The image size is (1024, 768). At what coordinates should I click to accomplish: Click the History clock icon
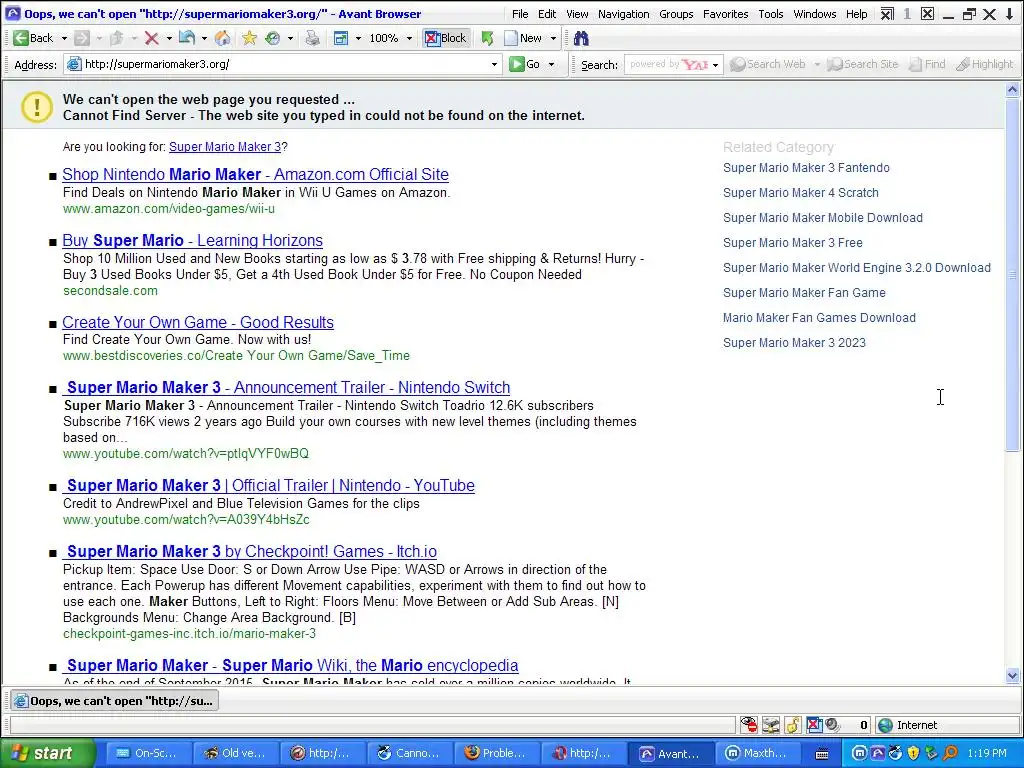(272, 39)
